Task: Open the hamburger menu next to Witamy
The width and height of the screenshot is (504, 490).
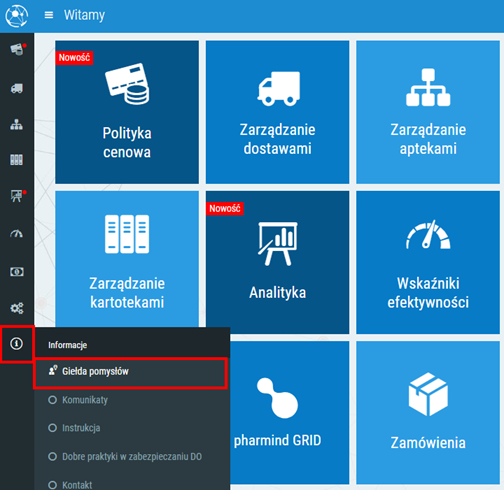Action: coord(49,15)
